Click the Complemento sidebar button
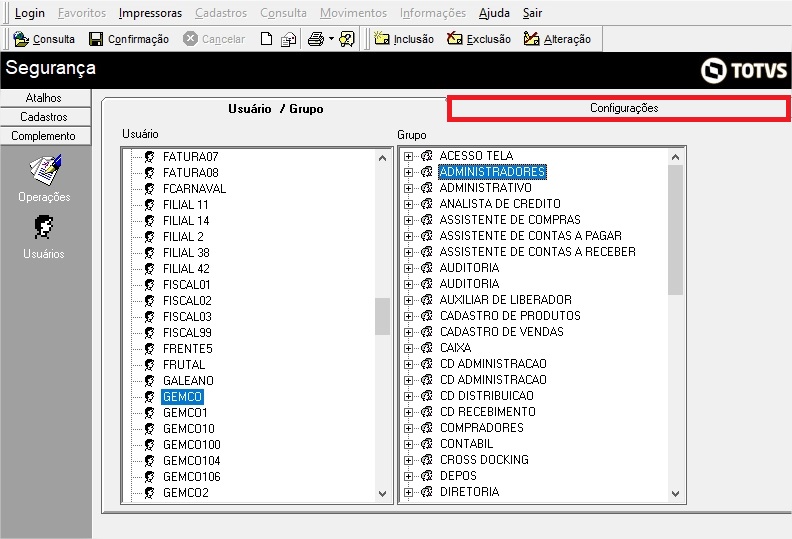The image size is (792, 539). 44,136
